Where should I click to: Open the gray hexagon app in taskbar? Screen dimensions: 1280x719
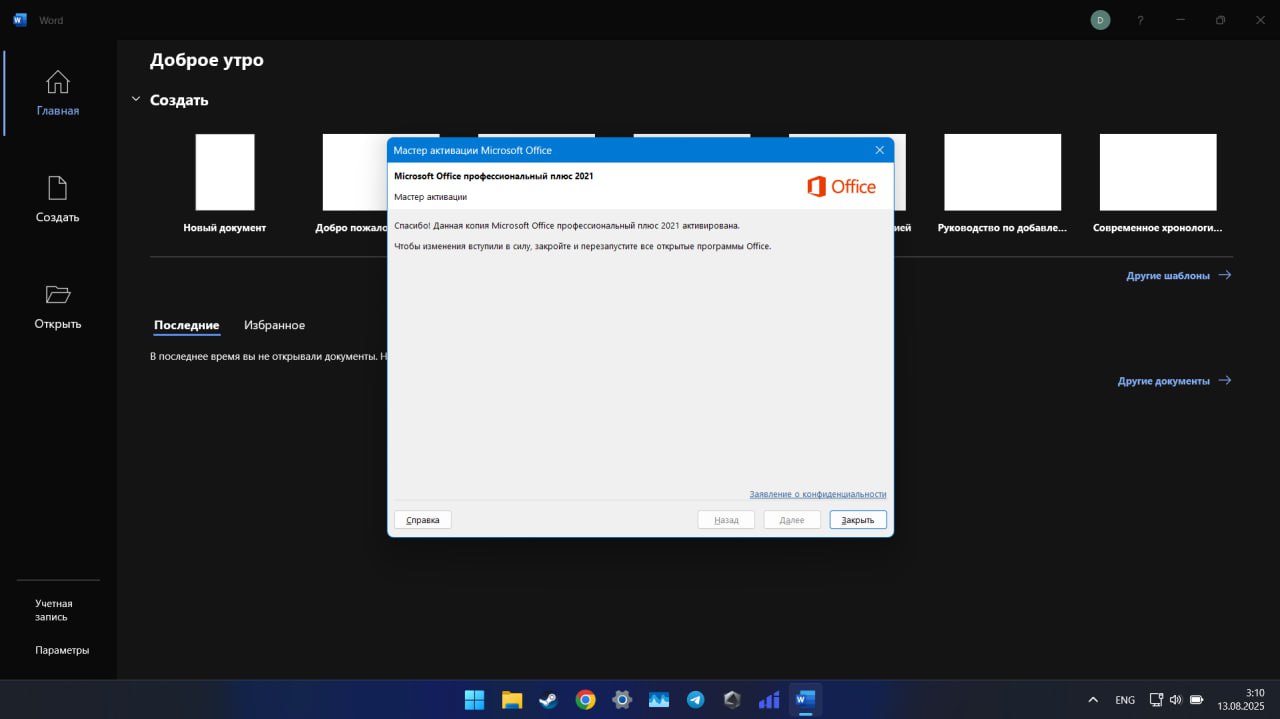tap(732, 700)
